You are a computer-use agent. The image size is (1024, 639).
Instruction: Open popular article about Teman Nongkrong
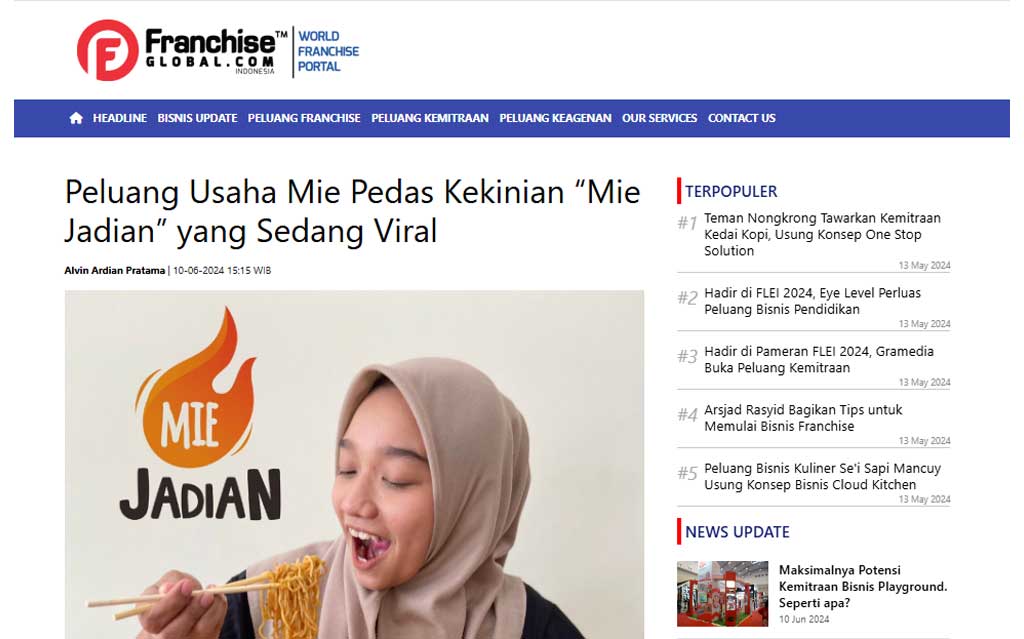point(822,235)
